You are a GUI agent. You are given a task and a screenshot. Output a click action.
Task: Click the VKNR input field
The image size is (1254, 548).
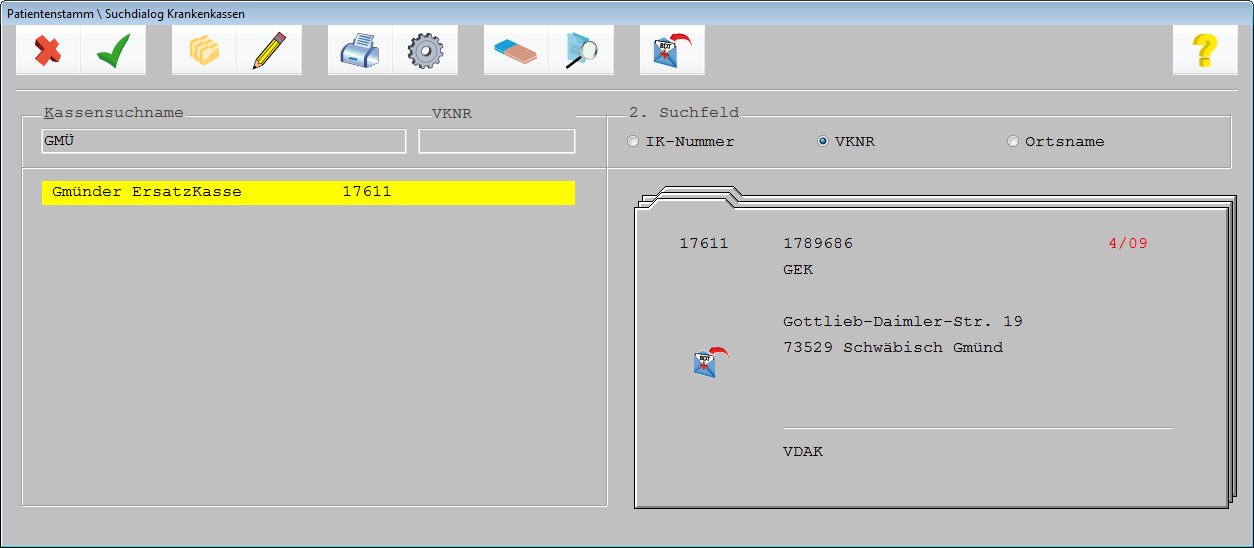pos(497,141)
